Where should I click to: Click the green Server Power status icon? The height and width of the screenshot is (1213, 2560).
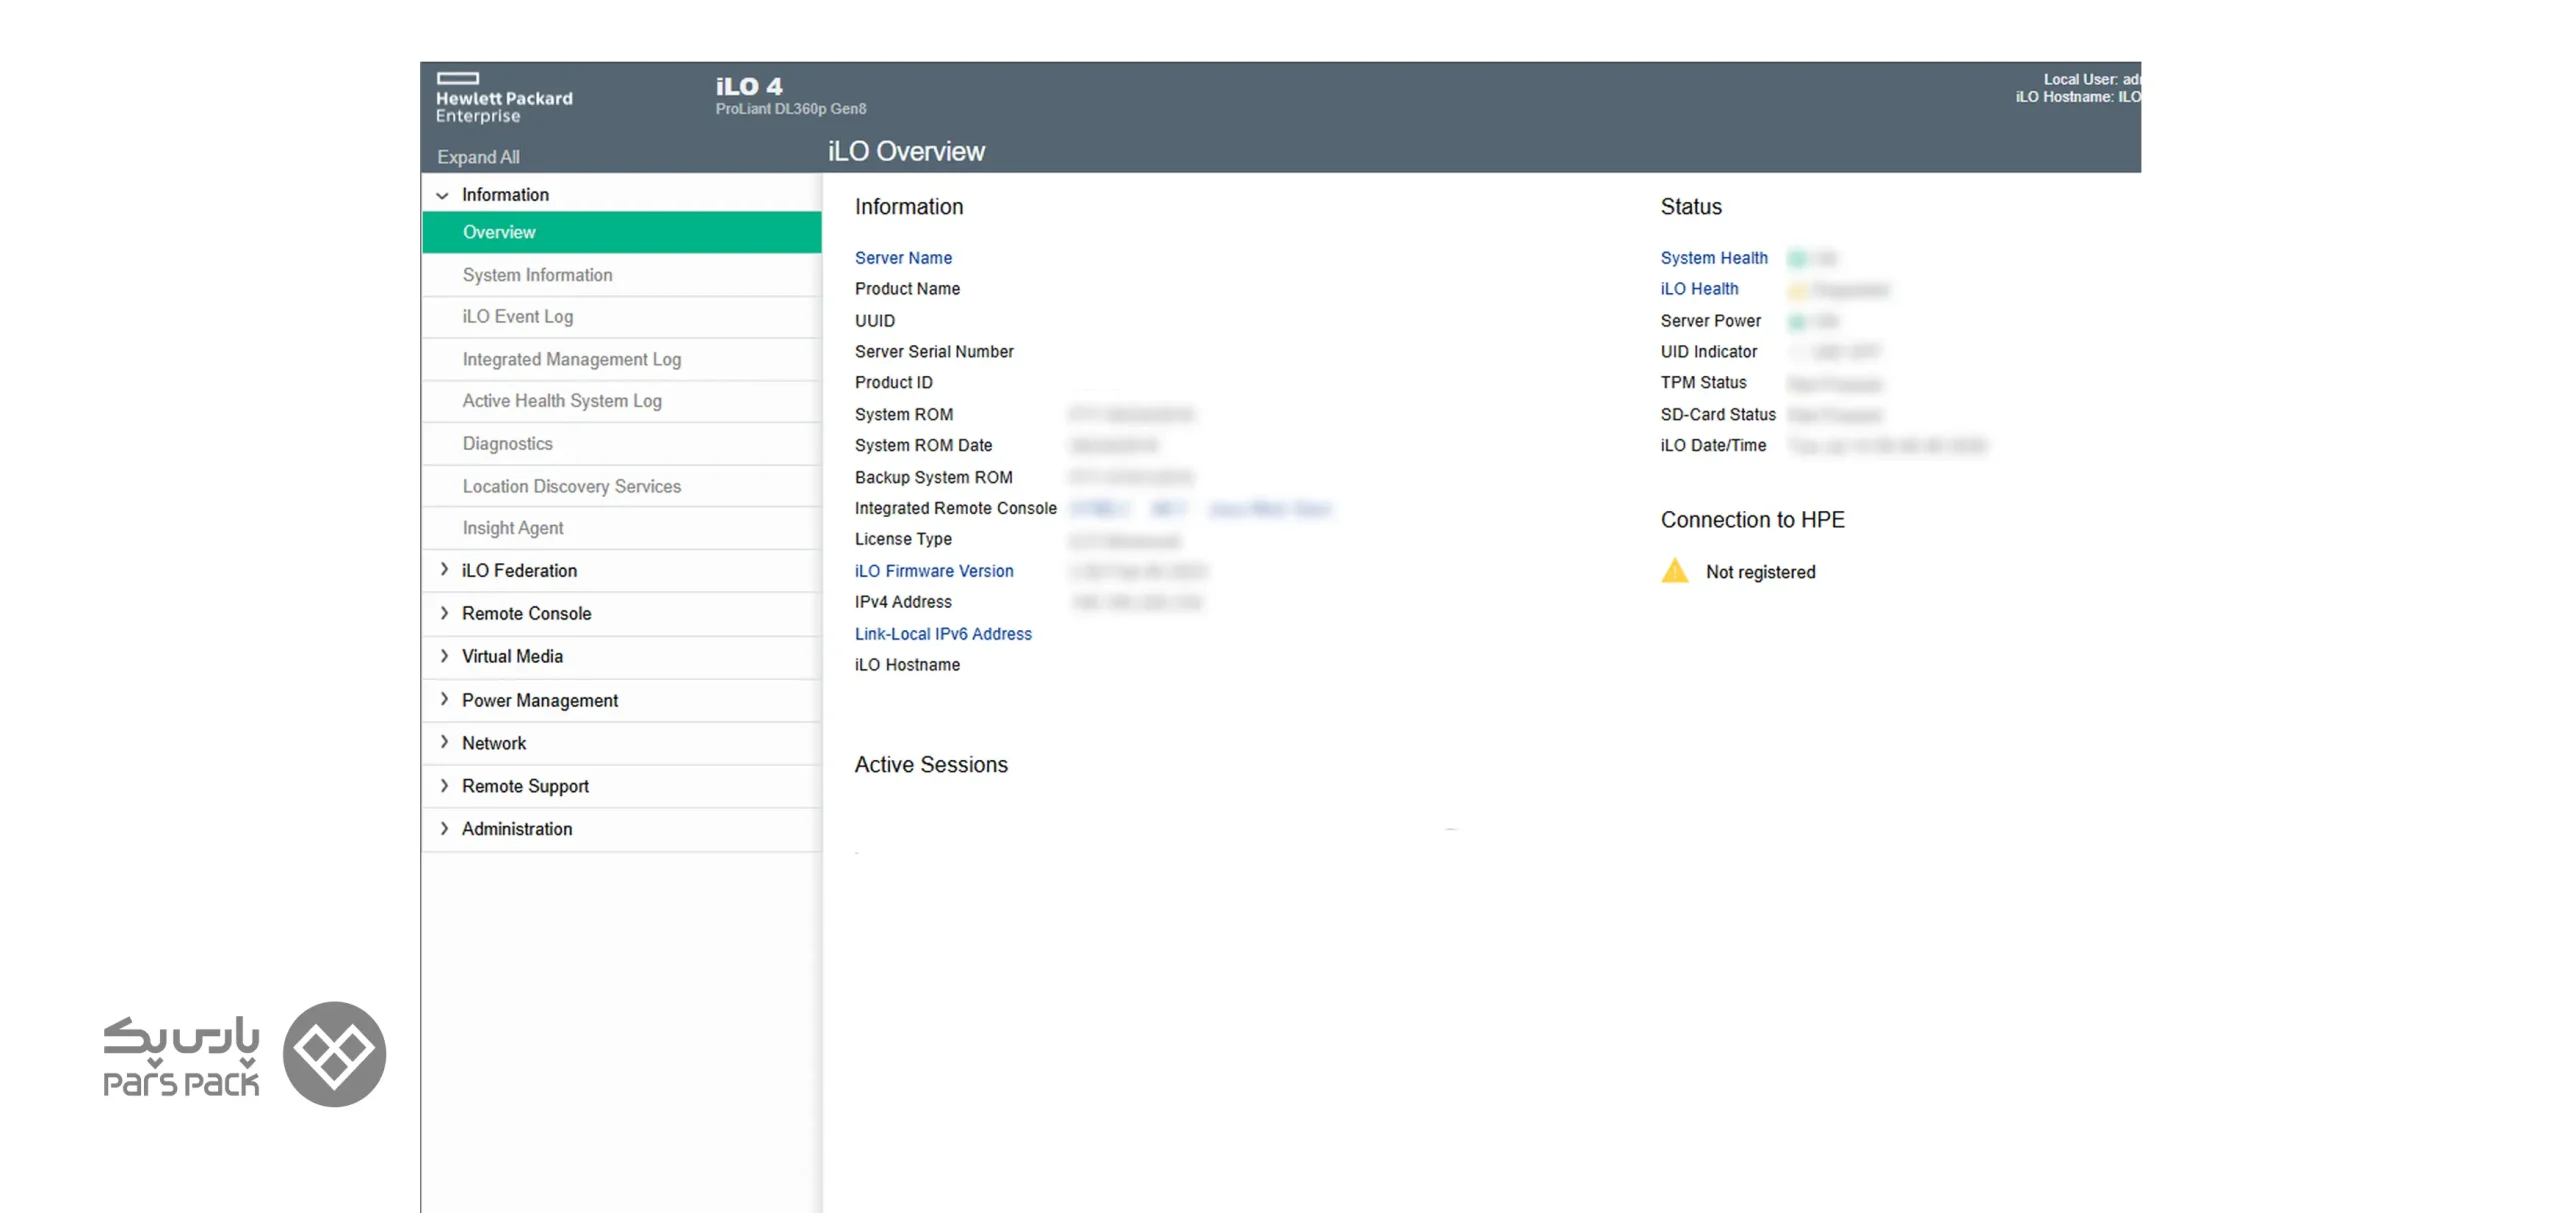(1796, 322)
